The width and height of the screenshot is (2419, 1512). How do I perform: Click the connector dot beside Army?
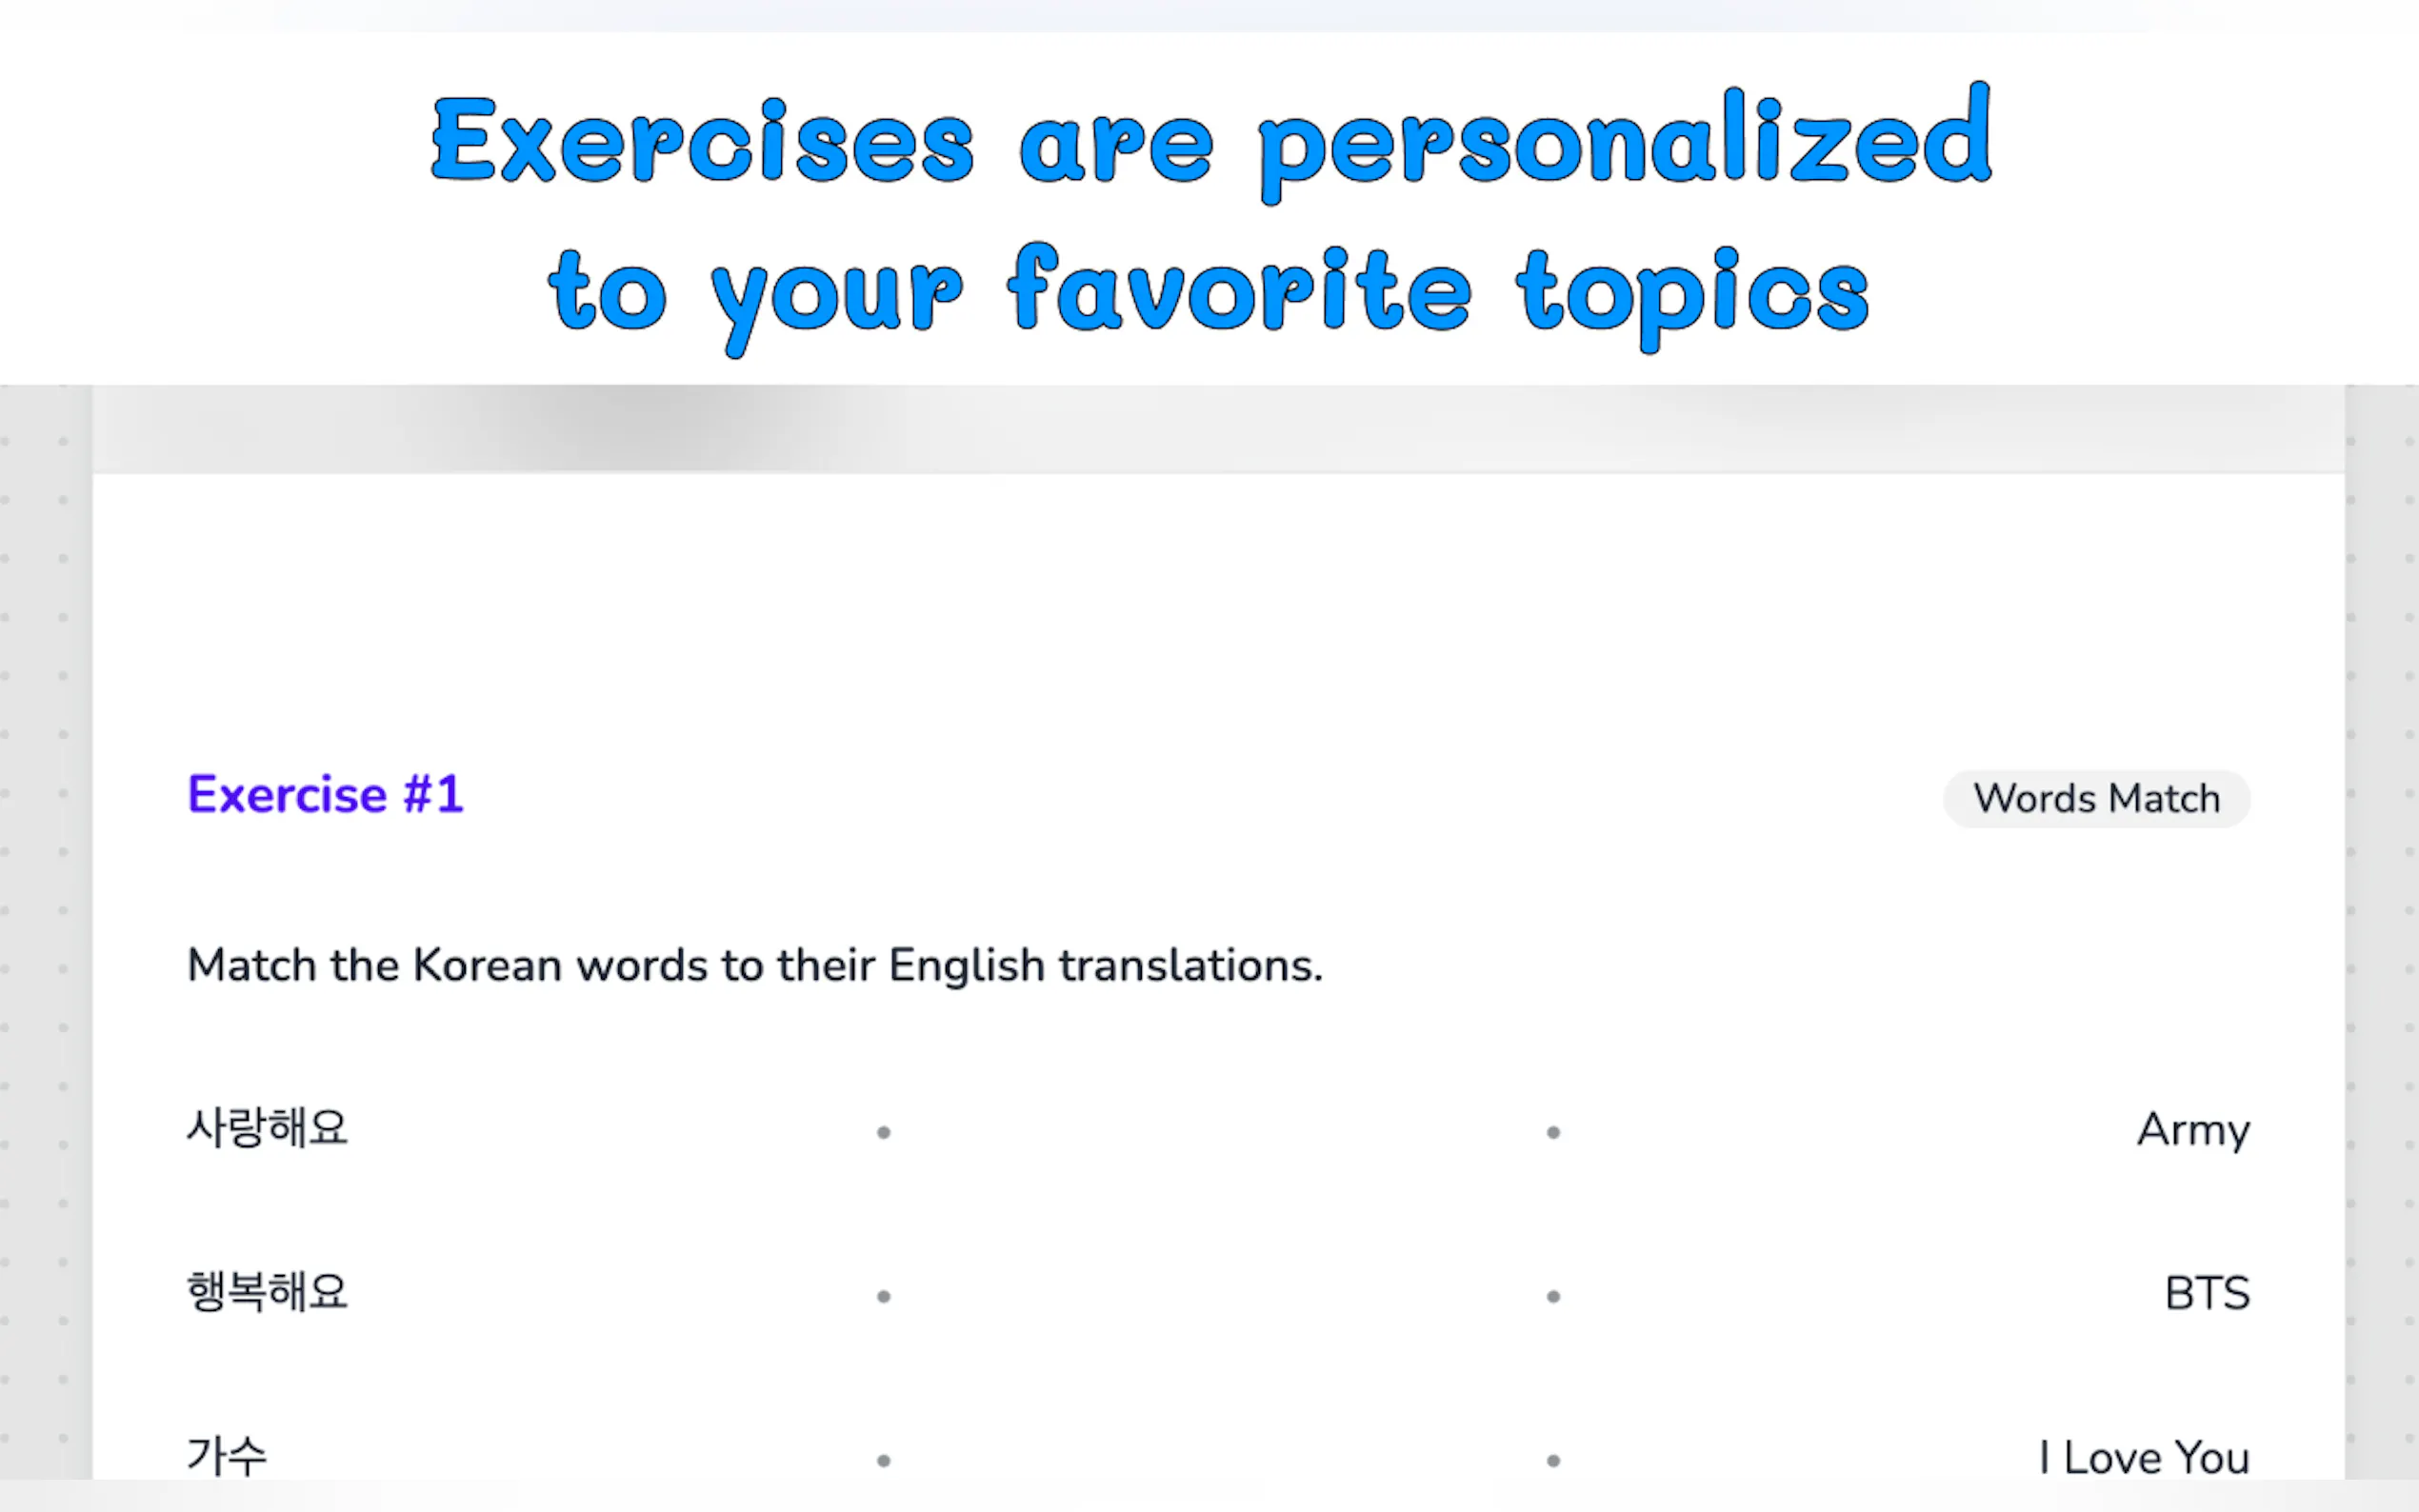(x=1553, y=1133)
